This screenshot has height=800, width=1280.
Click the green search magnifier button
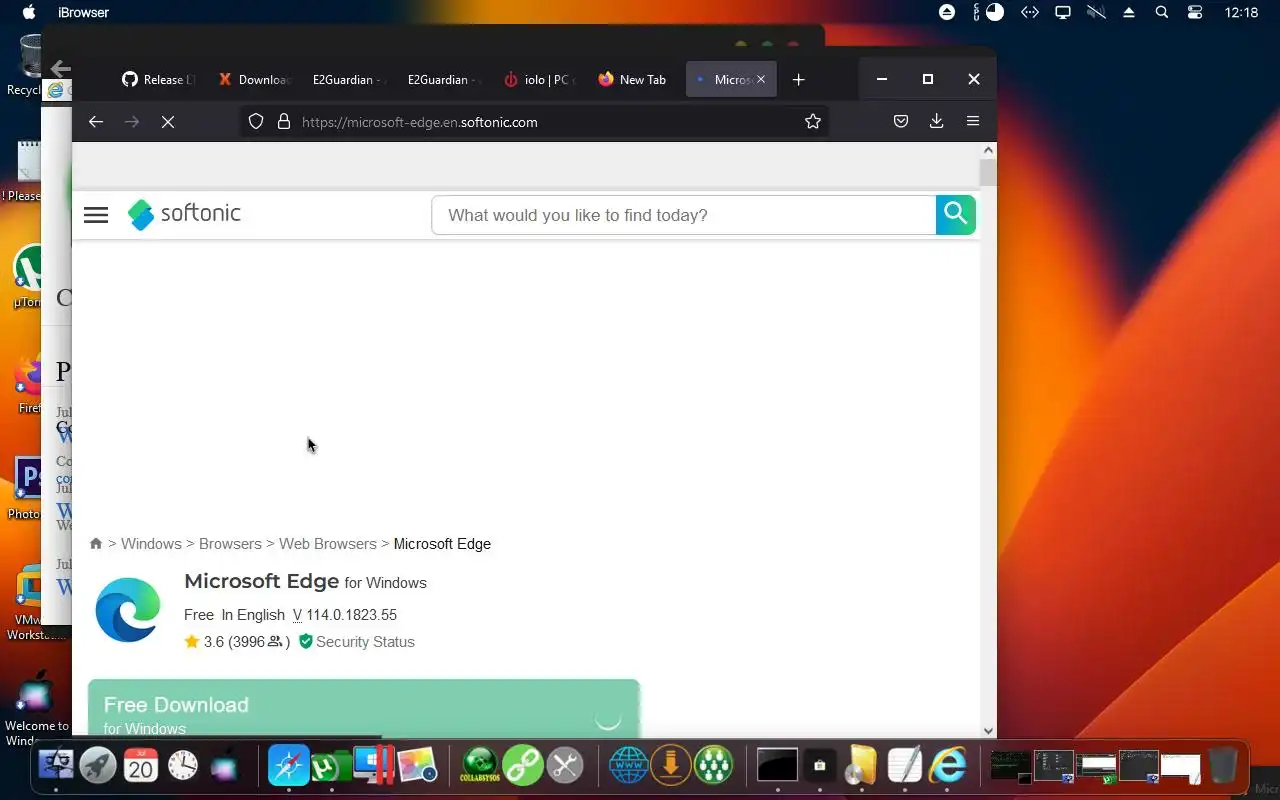(955, 215)
